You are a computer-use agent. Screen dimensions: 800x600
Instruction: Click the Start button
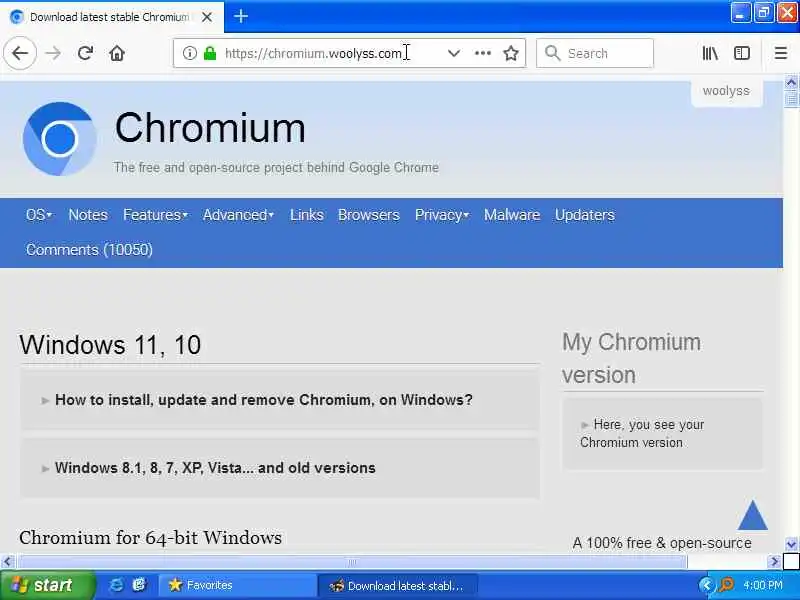[47, 585]
